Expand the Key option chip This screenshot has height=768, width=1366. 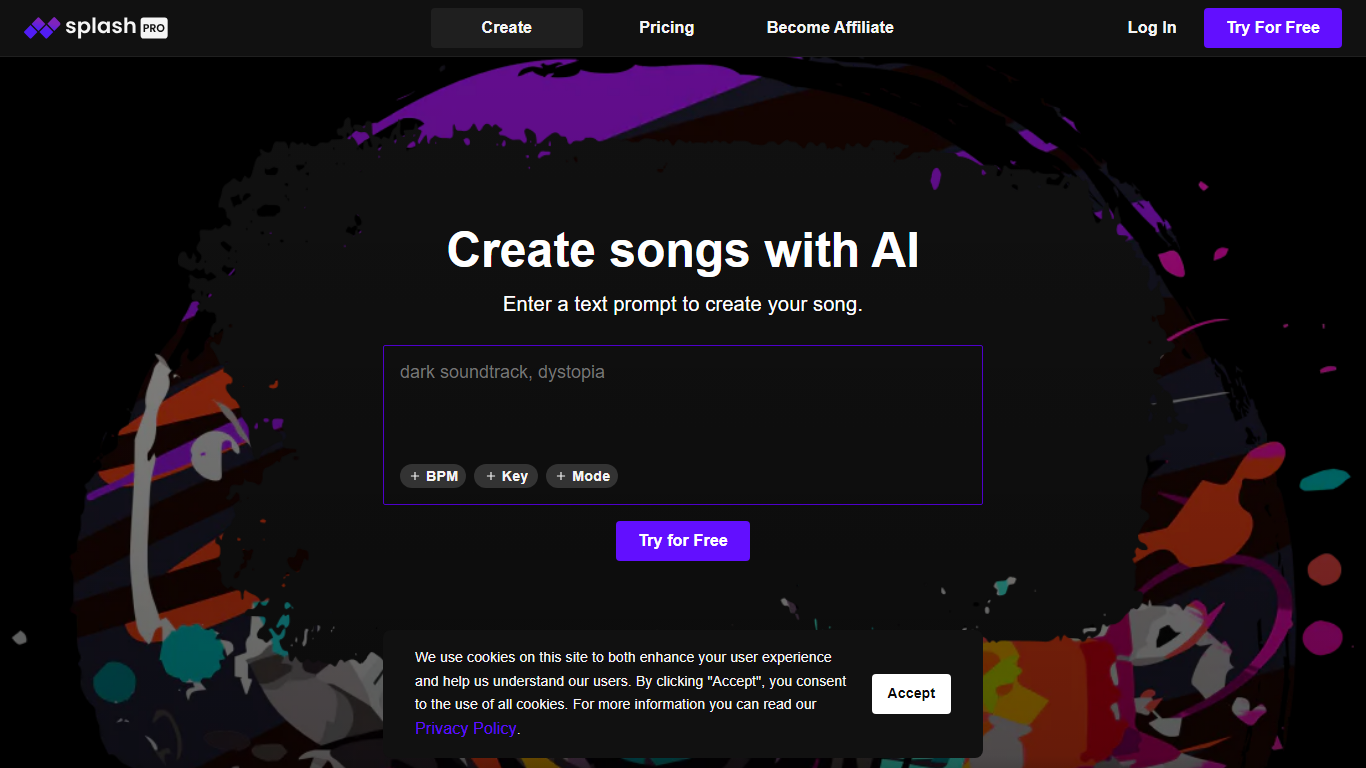(506, 476)
